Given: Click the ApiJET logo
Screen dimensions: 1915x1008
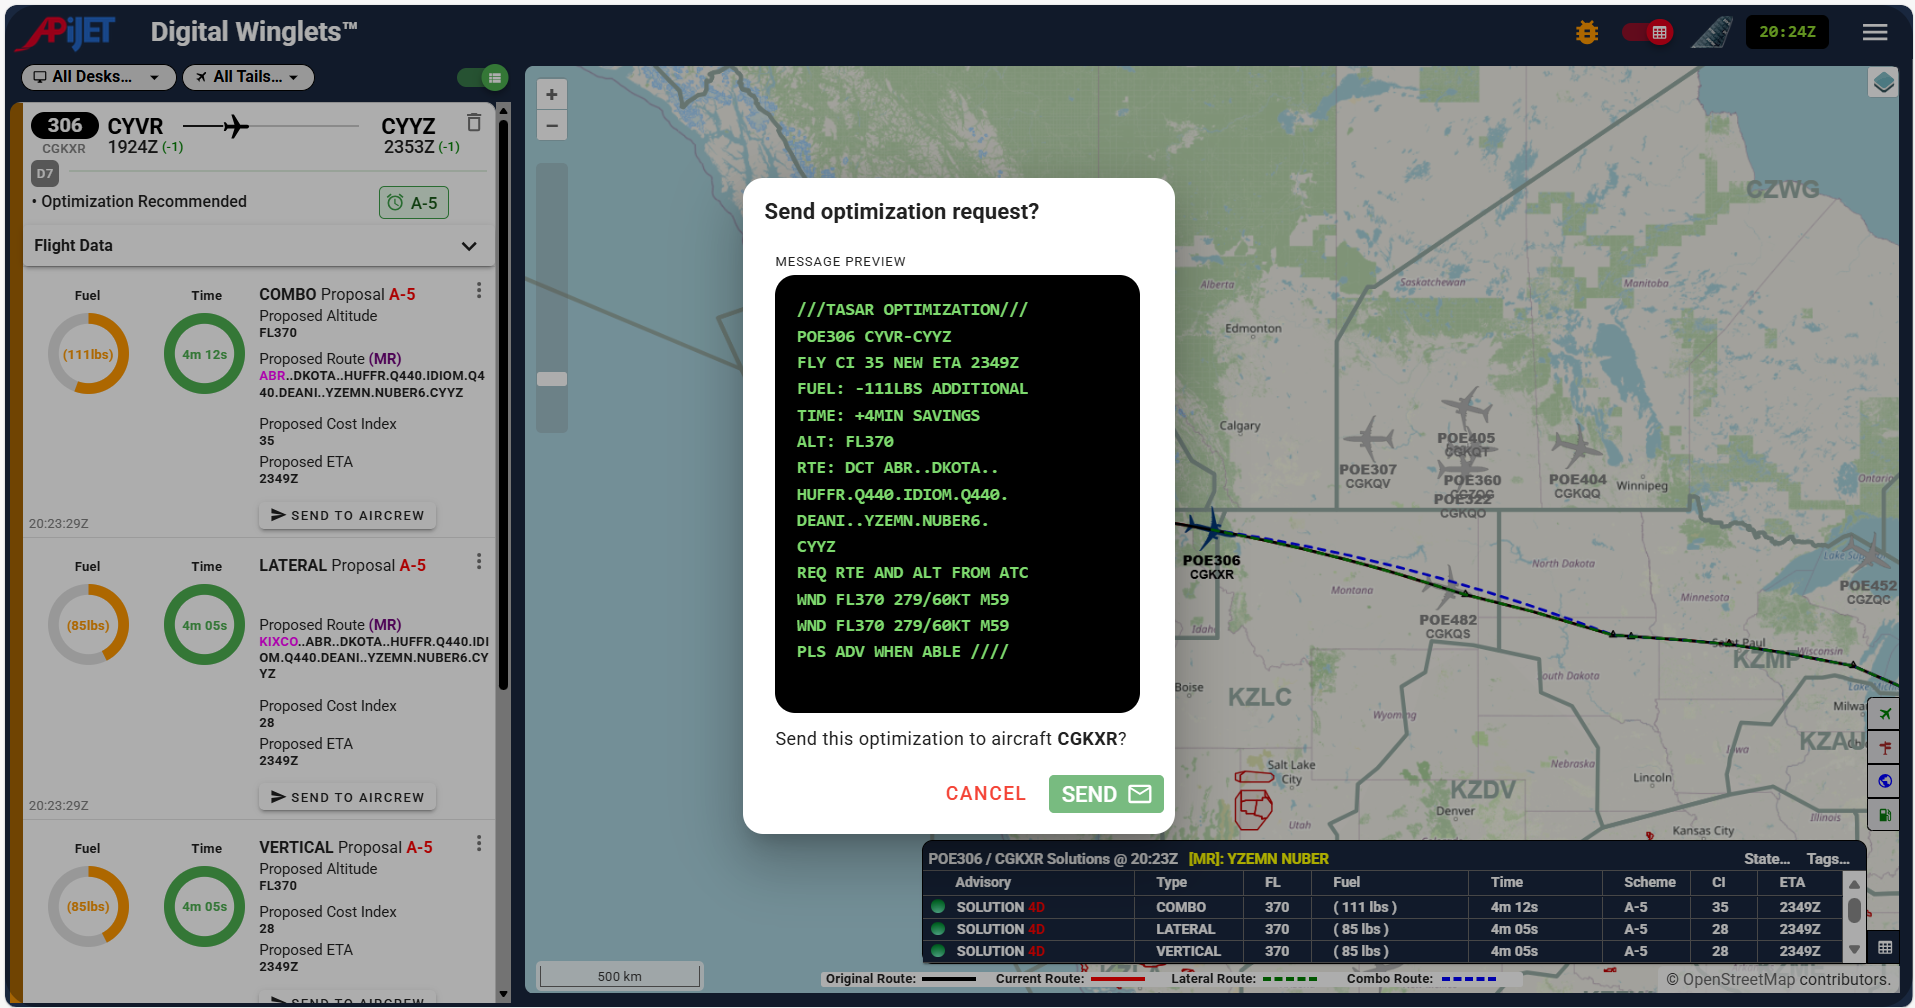Looking at the screenshot, I should point(66,33).
